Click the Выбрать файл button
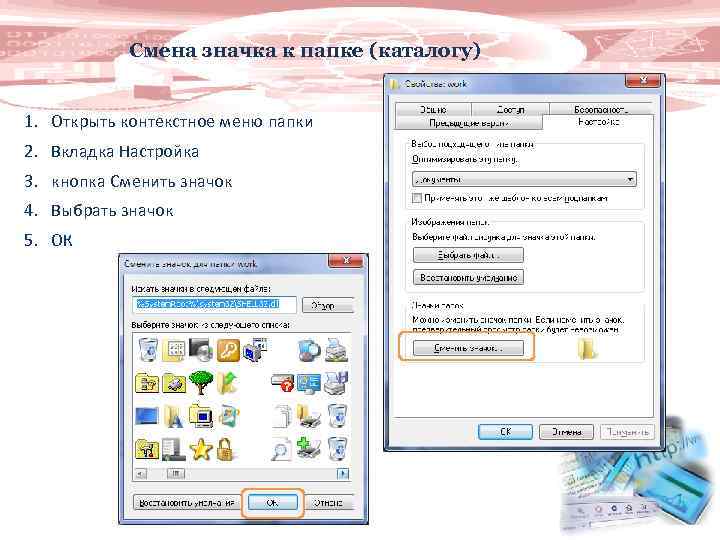The height and width of the screenshot is (540, 720). click(468, 255)
